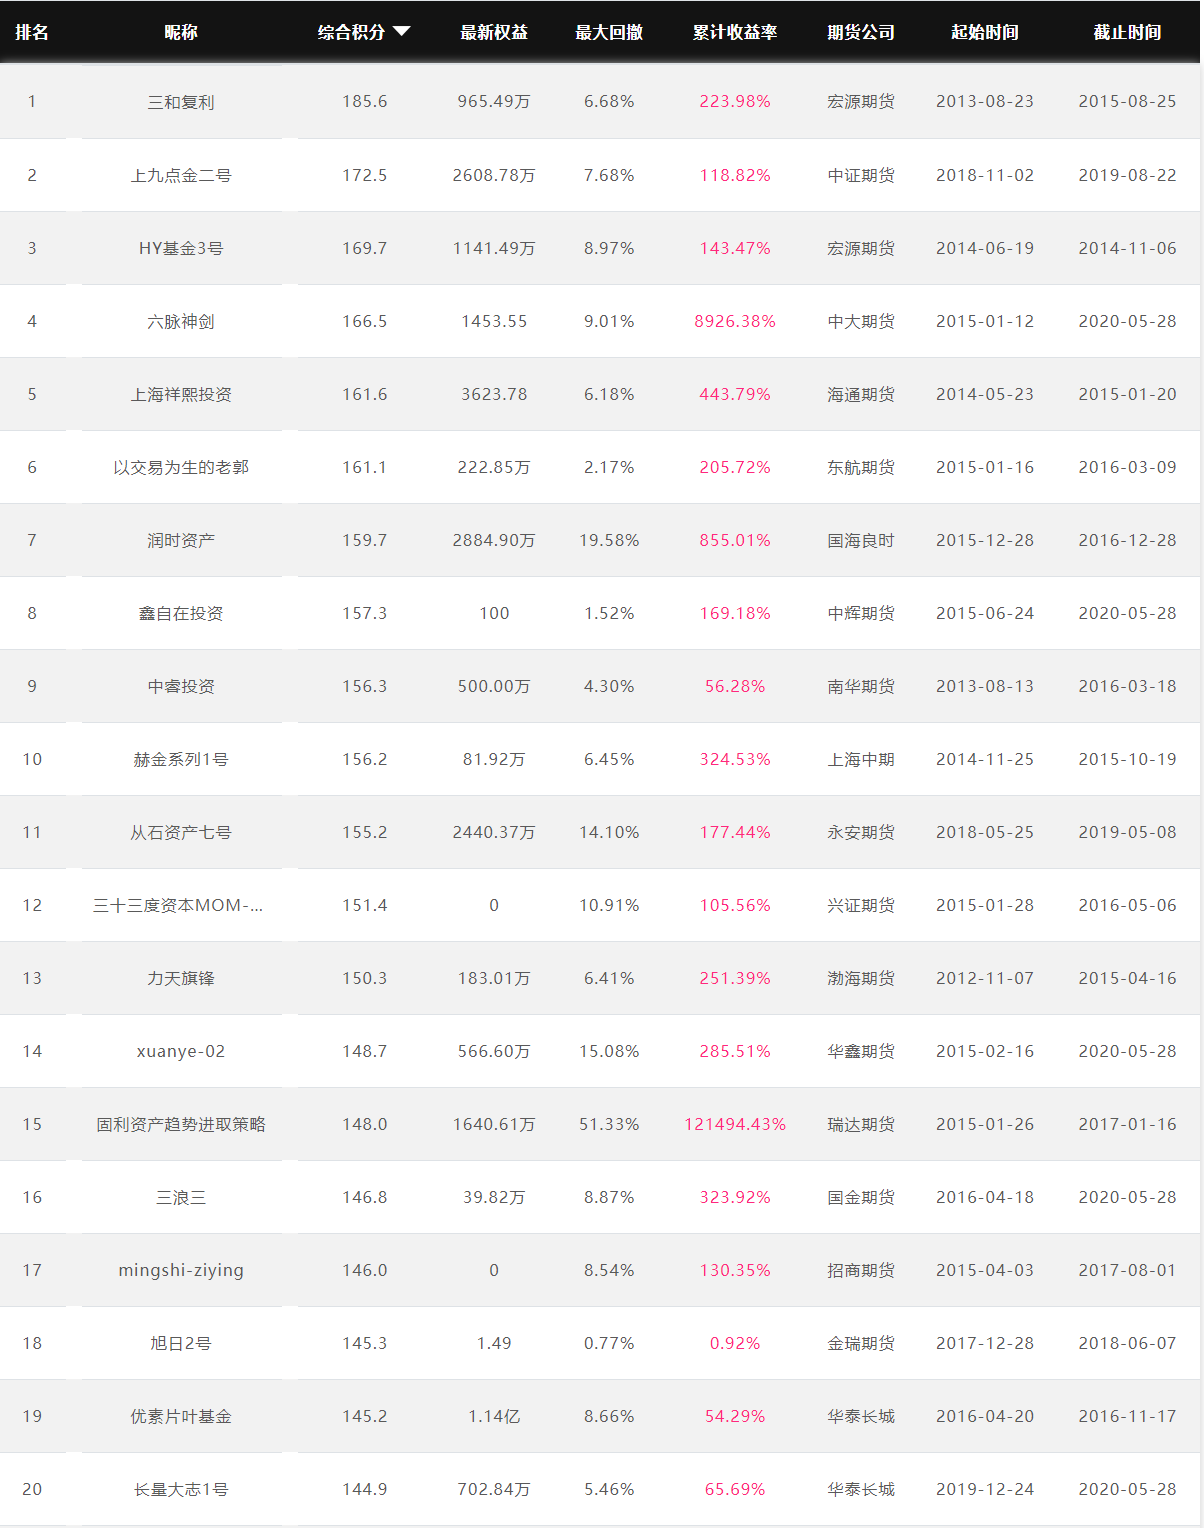1204x1528 pixels.
Task: Click the nickname HY基金3号
Action: pos(181,248)
